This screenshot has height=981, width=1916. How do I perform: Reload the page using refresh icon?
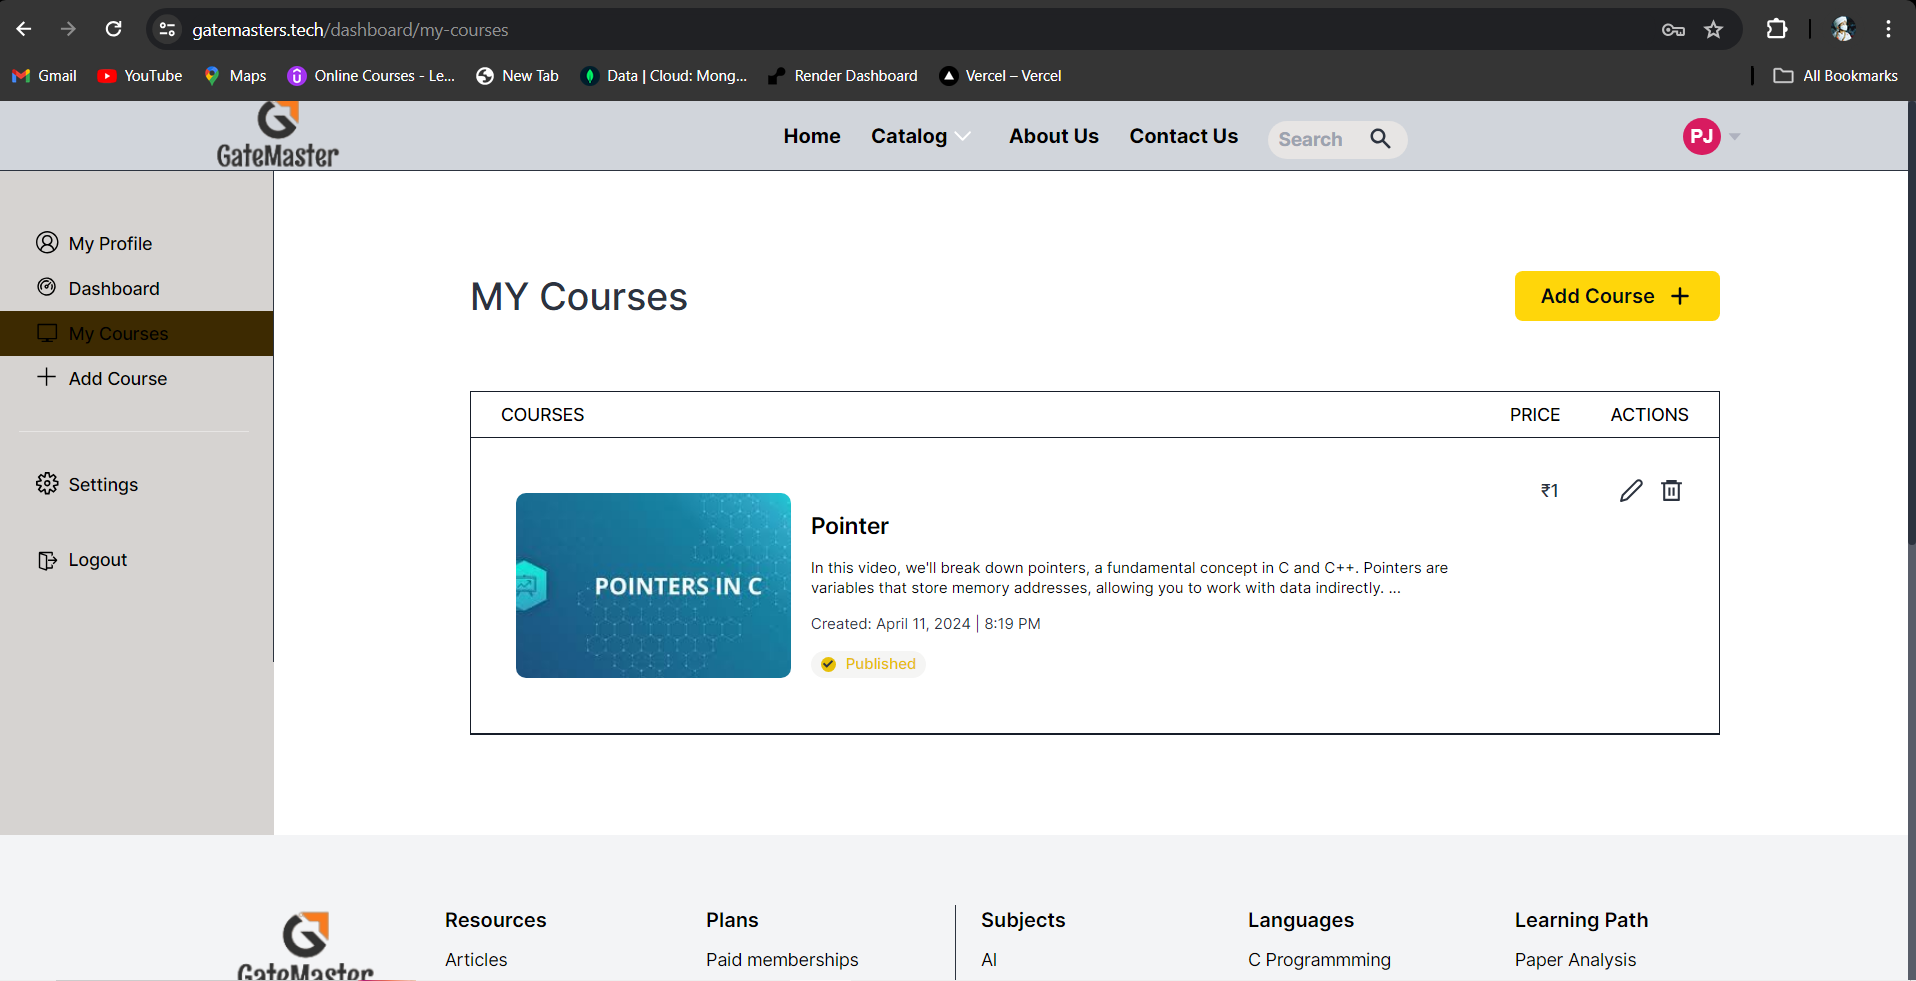click(x=114, y=30)
